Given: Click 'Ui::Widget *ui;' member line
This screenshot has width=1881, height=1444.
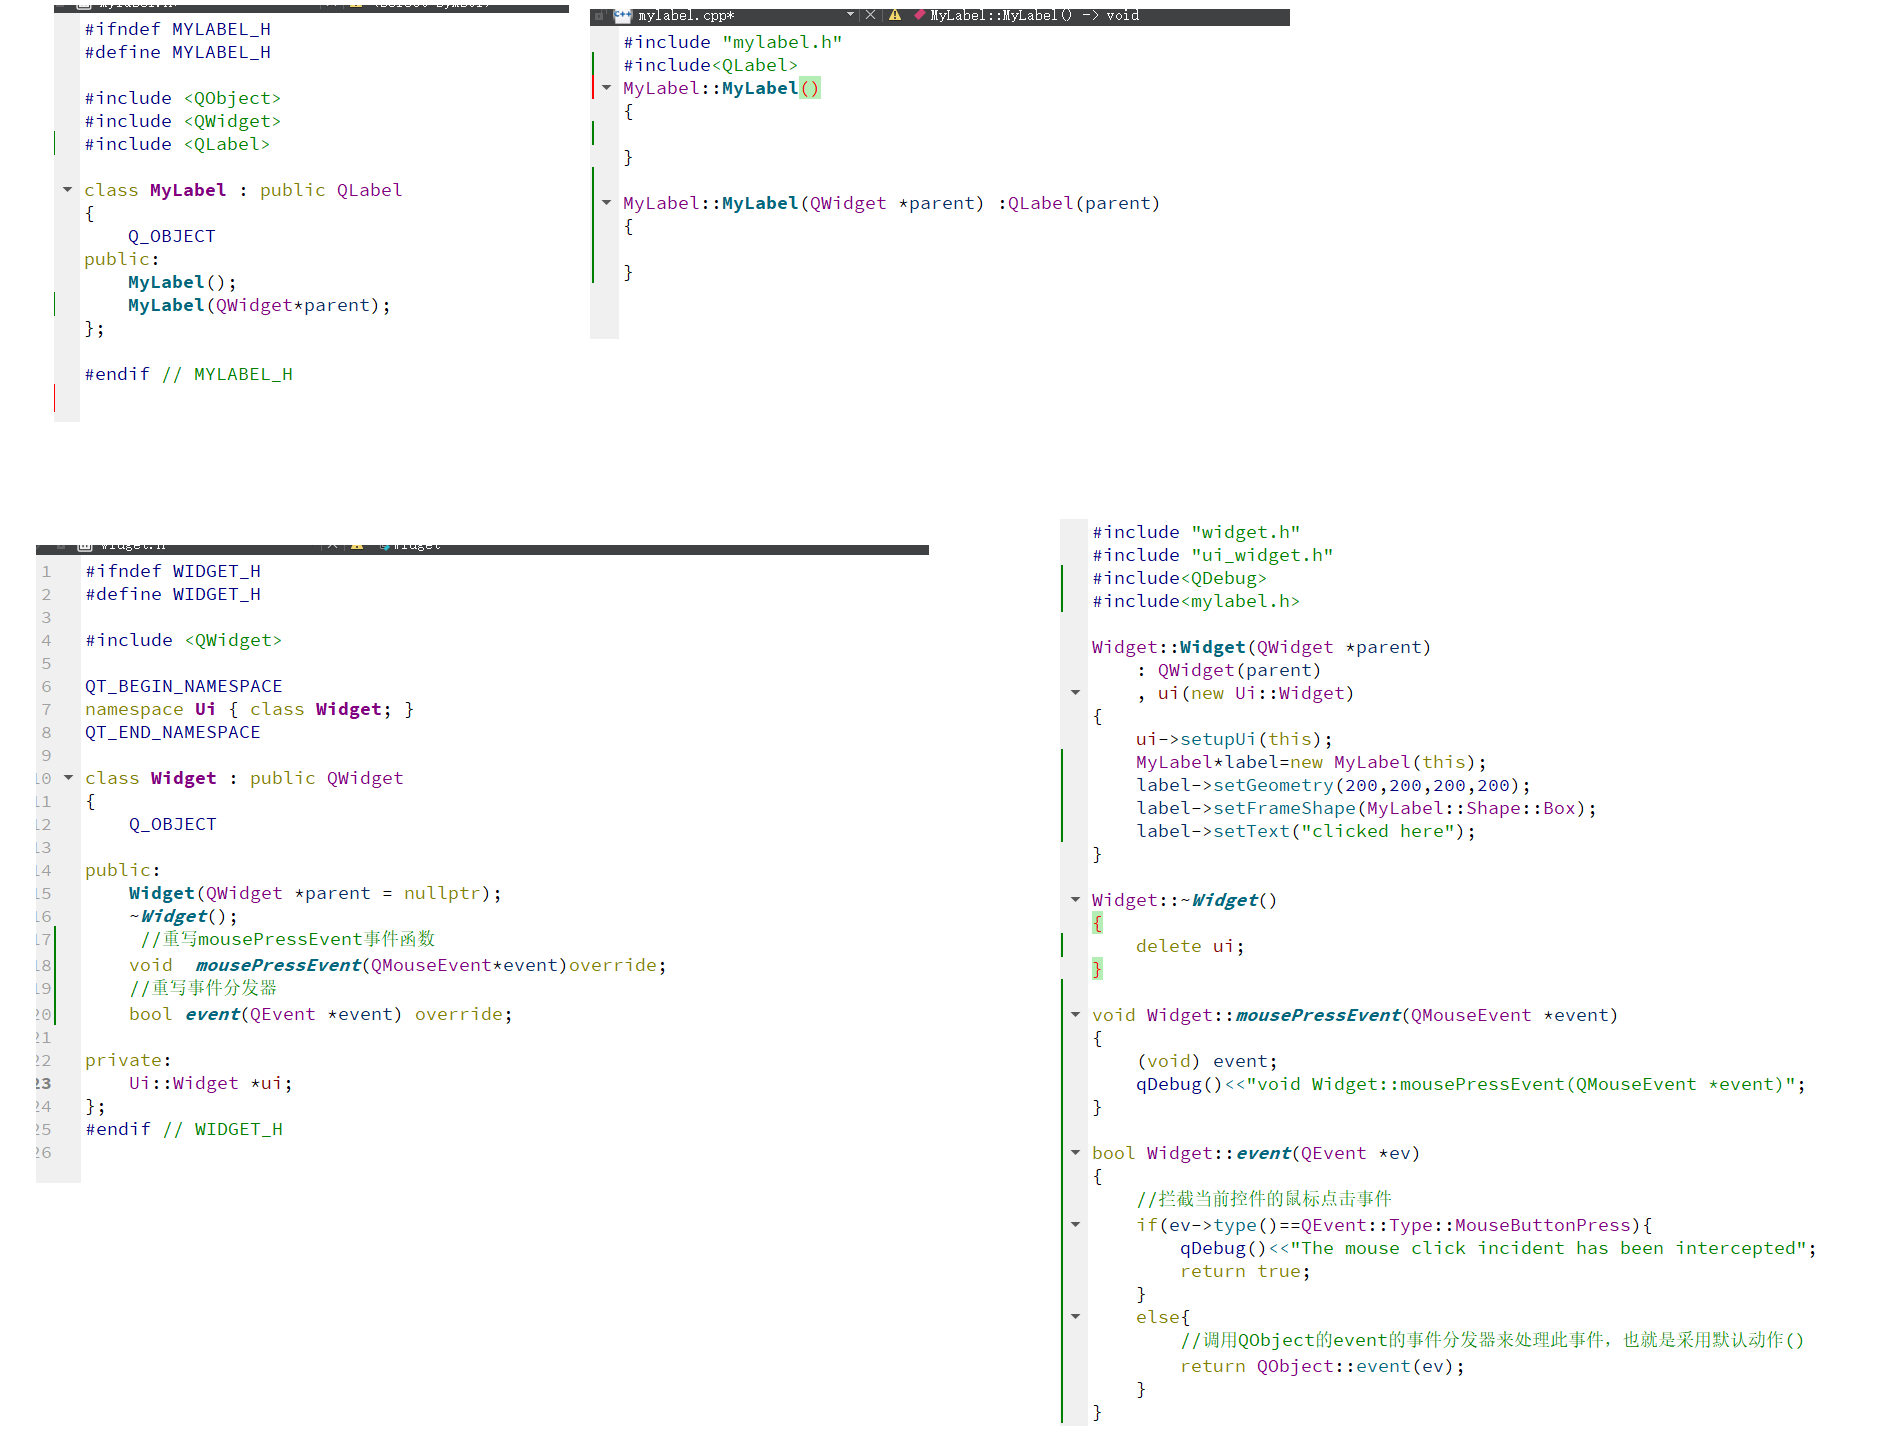Looking at the screenshot, I should click(211, 1083).
